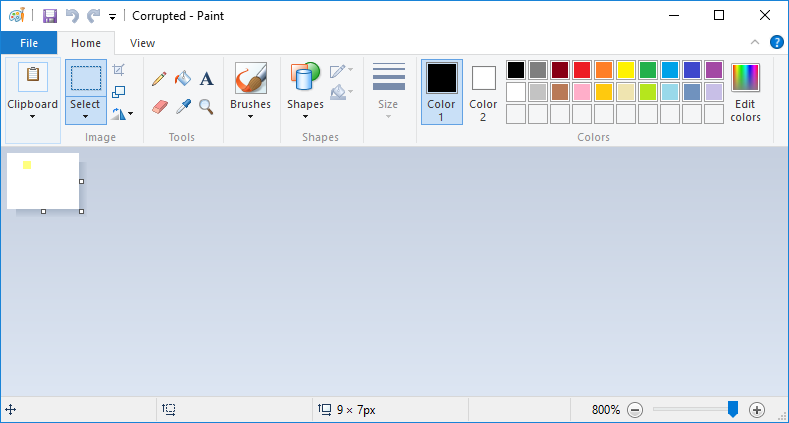Switch active color to Color 2

click(x=483, y=92)
